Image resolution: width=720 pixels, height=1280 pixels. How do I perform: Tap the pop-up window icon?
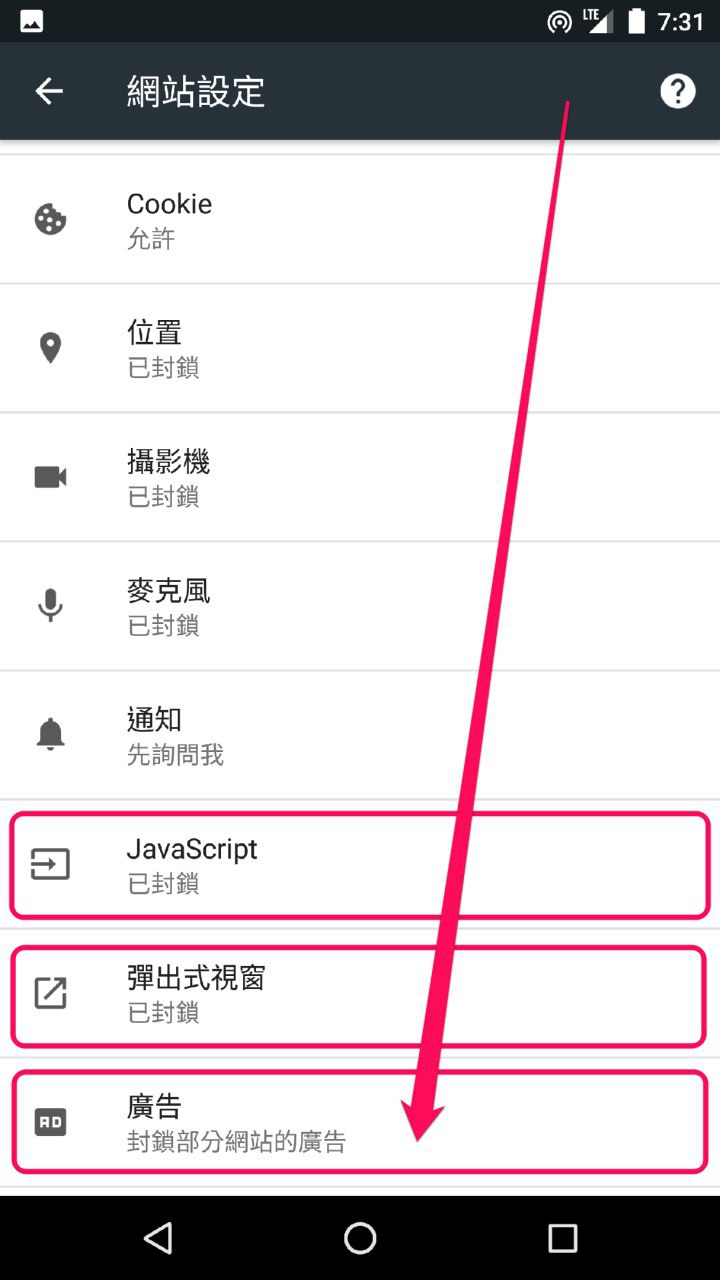(x=50, y=993)
